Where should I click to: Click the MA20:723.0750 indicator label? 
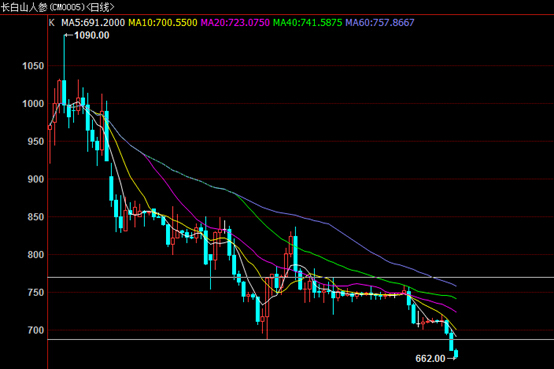235,23
